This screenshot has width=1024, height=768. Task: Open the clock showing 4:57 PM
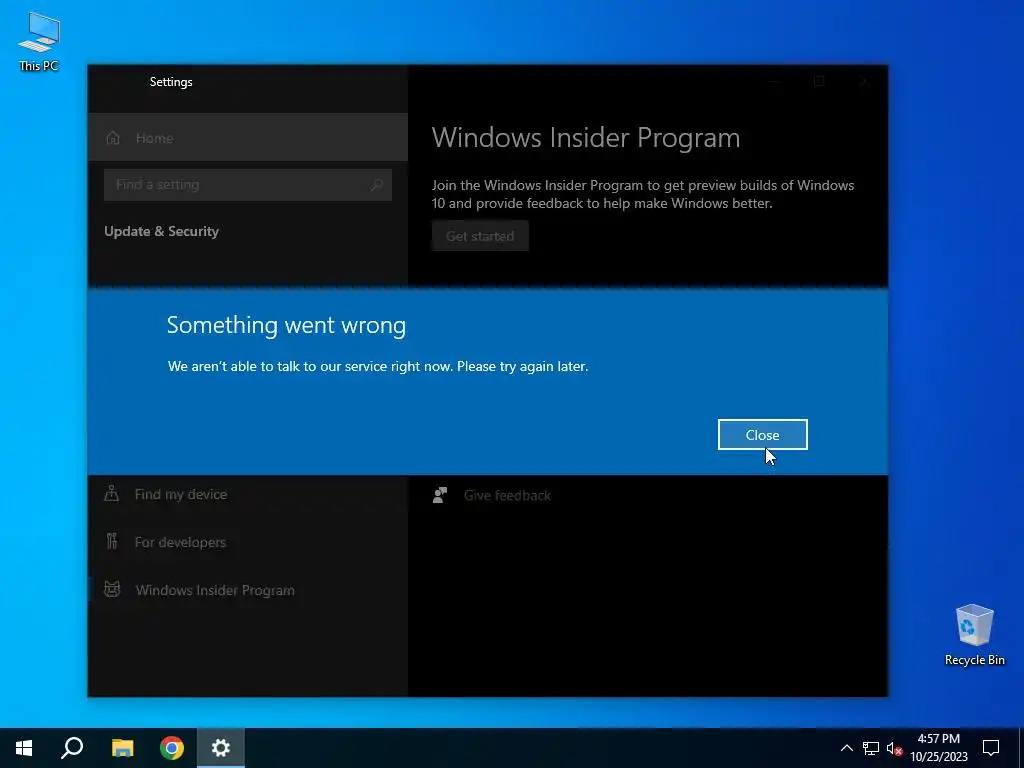(938, 748)
